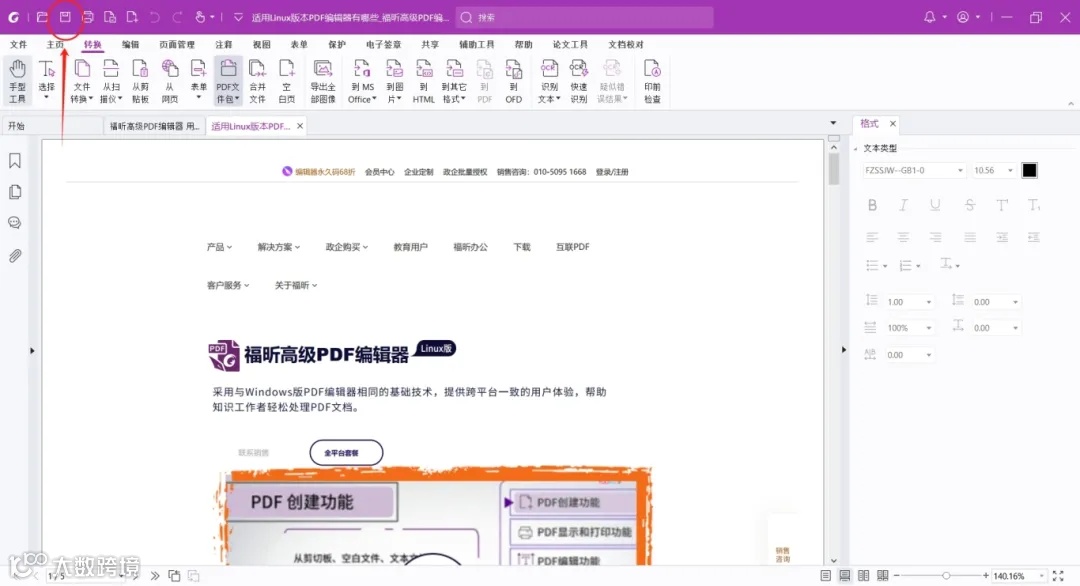The height and width of the screenshot is (586, 1080).
Task: Toggle Underline in format panel
Action: click(x=935, y=205)
